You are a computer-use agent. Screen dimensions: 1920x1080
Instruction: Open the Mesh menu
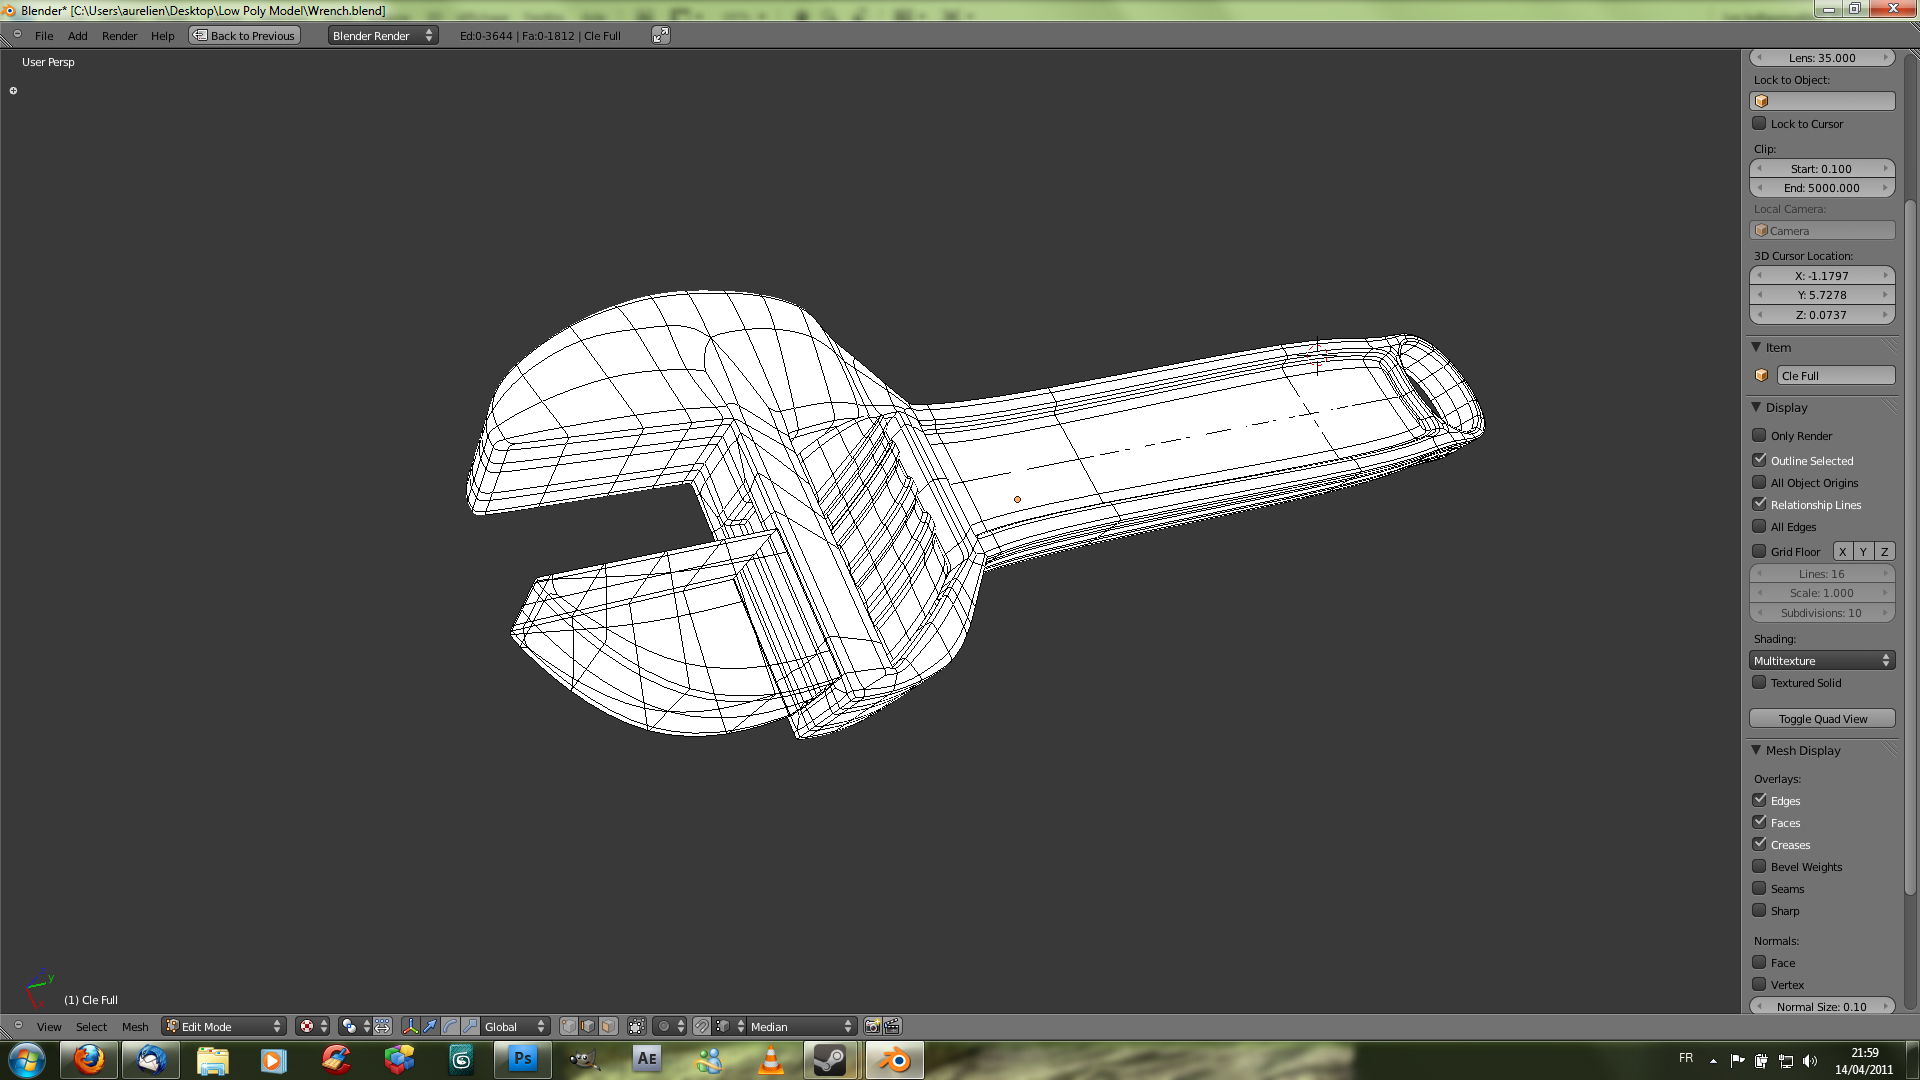(135, 1026)
